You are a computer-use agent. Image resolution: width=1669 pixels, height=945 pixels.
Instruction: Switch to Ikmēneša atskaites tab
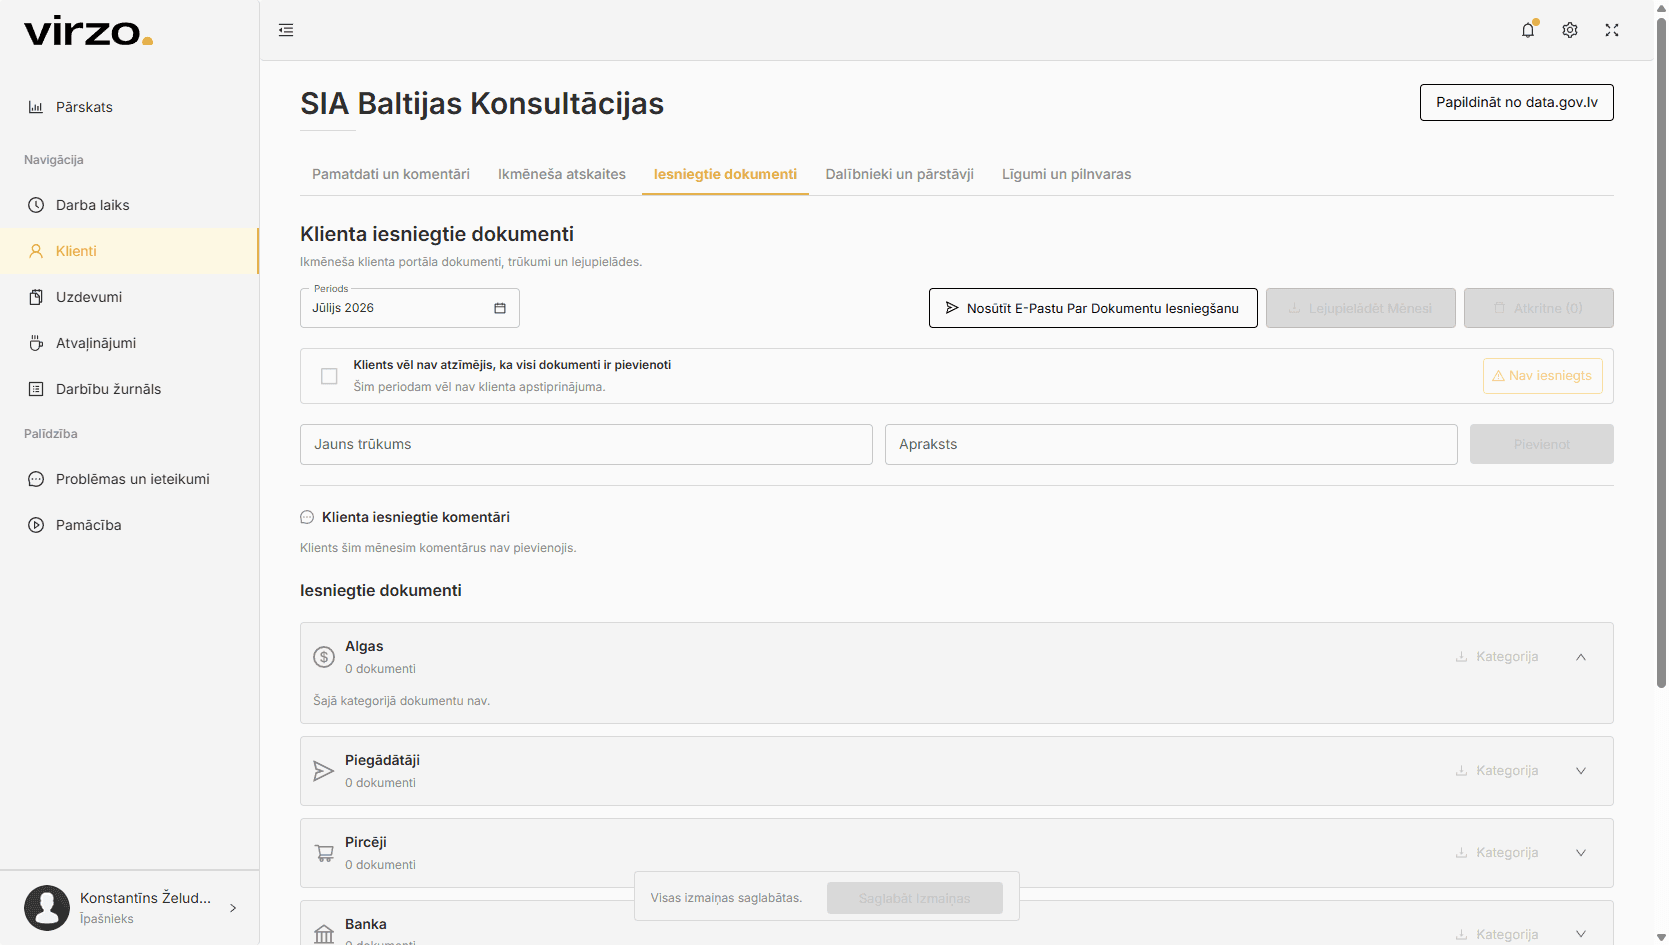coord(562,174)
